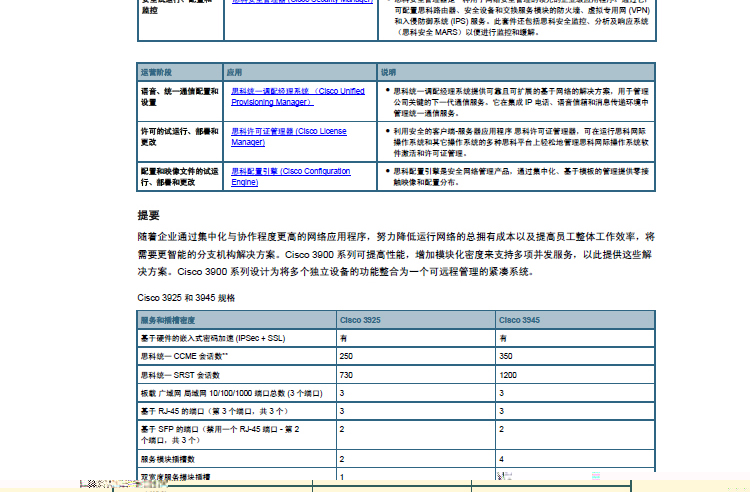Select the SRST value 1200 cell
Viewport: 750px width, 492px height.
508,374
